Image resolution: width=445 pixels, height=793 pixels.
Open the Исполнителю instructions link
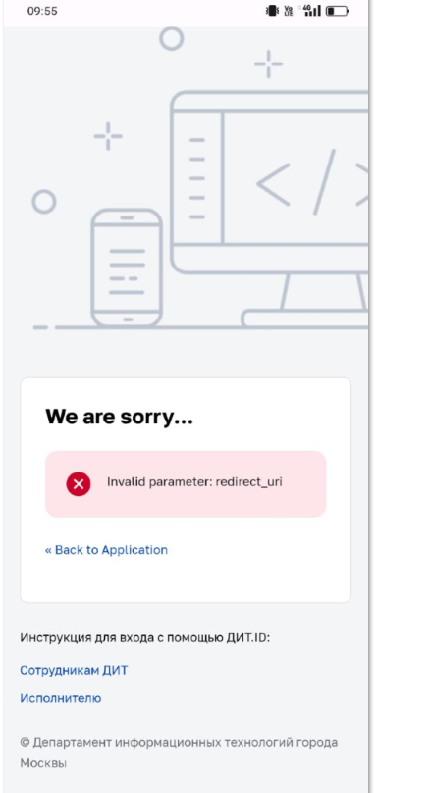(61, 698)
